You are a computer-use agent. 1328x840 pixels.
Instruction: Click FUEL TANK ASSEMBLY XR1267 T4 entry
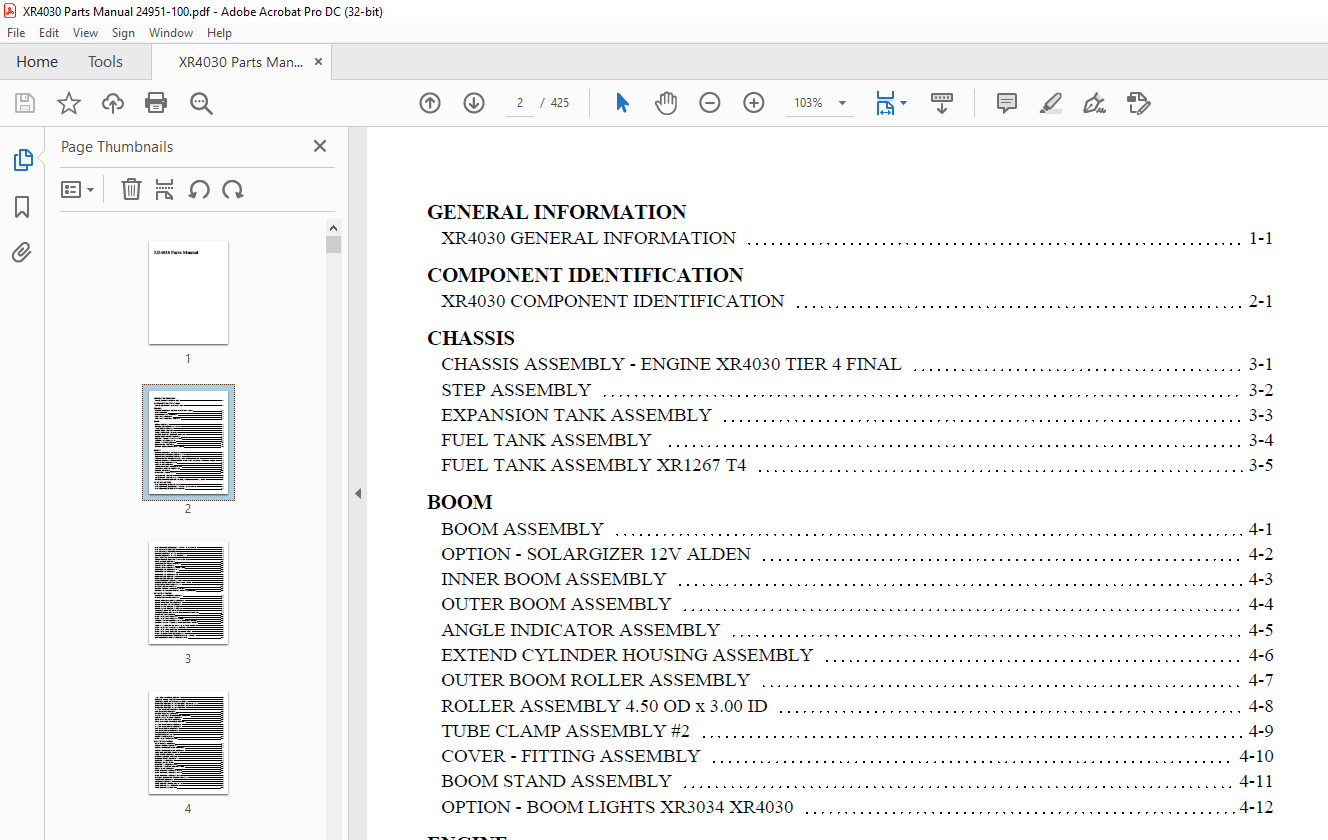click(x=594, y=465)
